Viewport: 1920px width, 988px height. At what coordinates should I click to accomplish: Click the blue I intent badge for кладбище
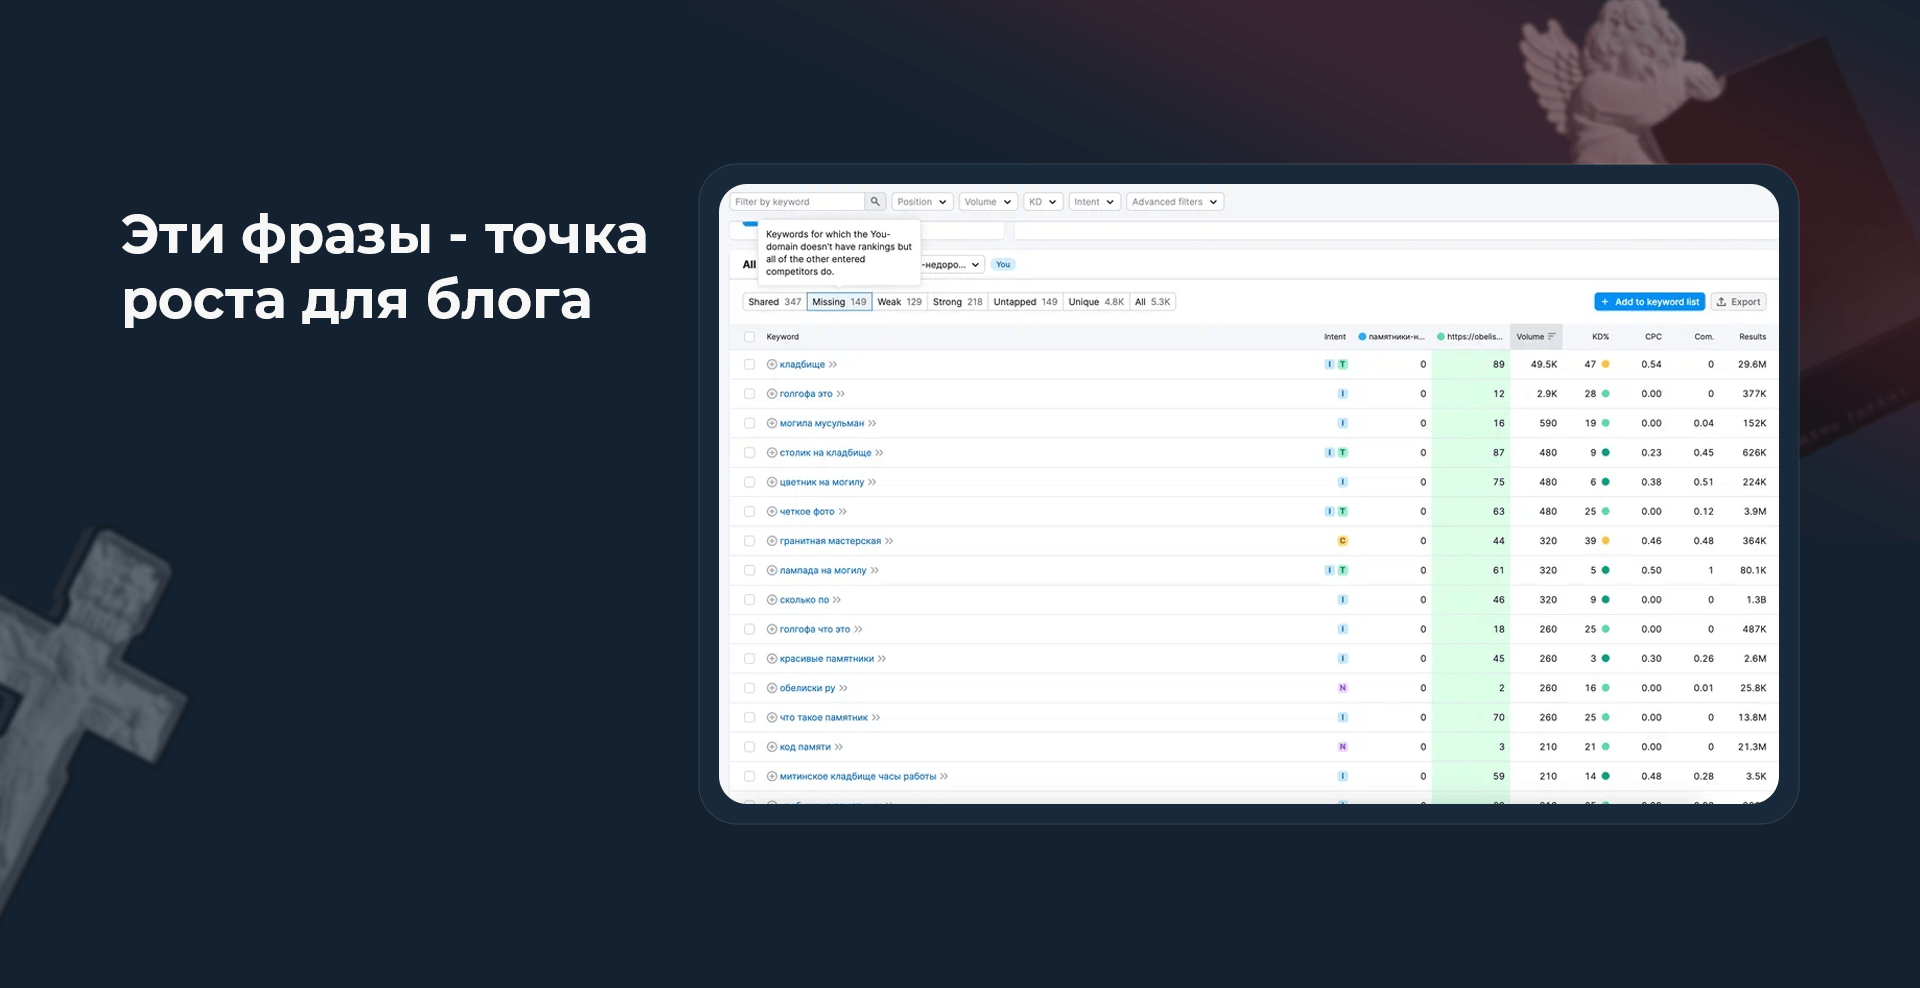pyautogui.click(x=1330, y=364)
